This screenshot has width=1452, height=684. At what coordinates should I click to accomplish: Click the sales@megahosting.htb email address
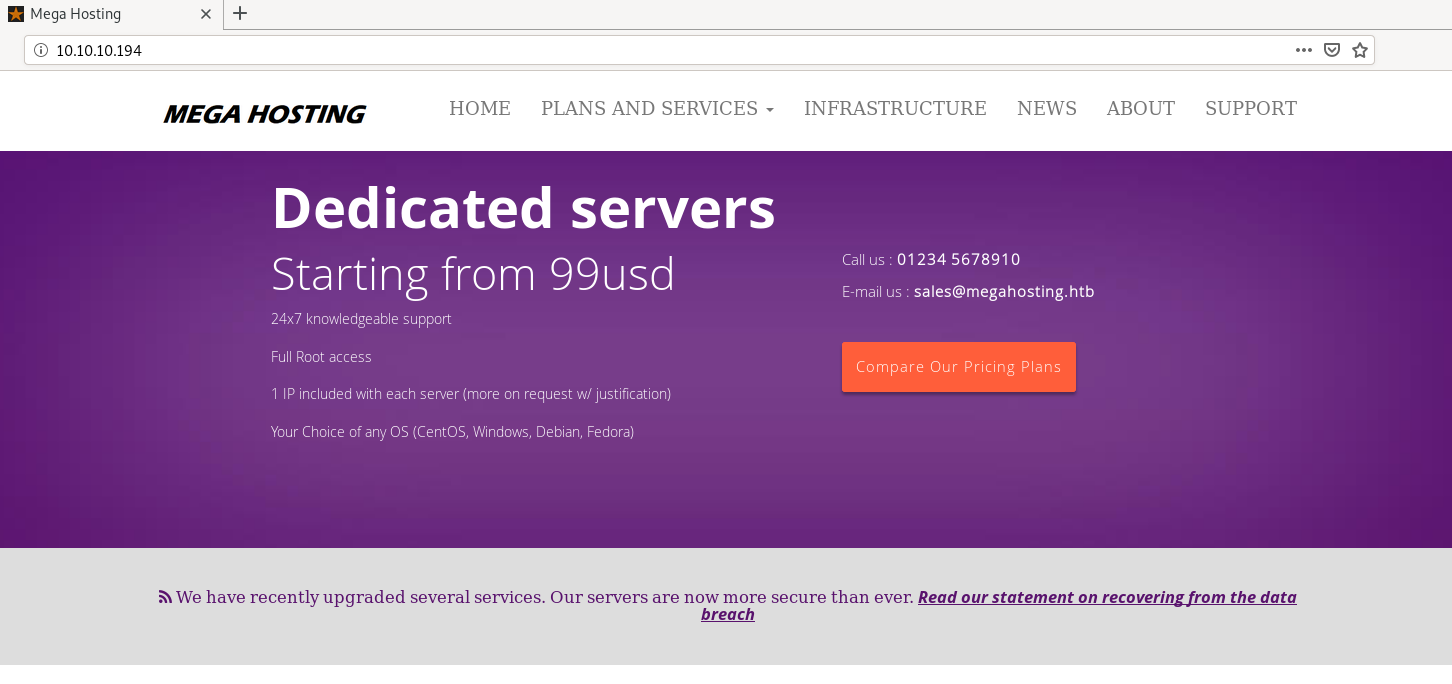pos(1003,292)
